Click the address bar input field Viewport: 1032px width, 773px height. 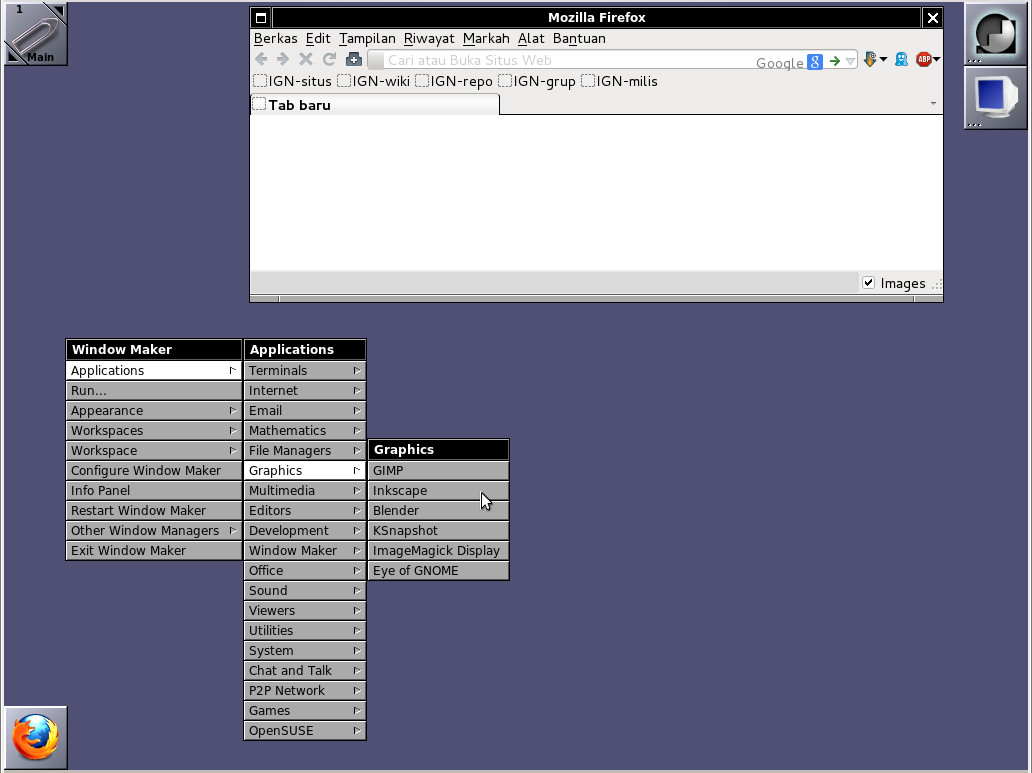click(x=560, y=60)
